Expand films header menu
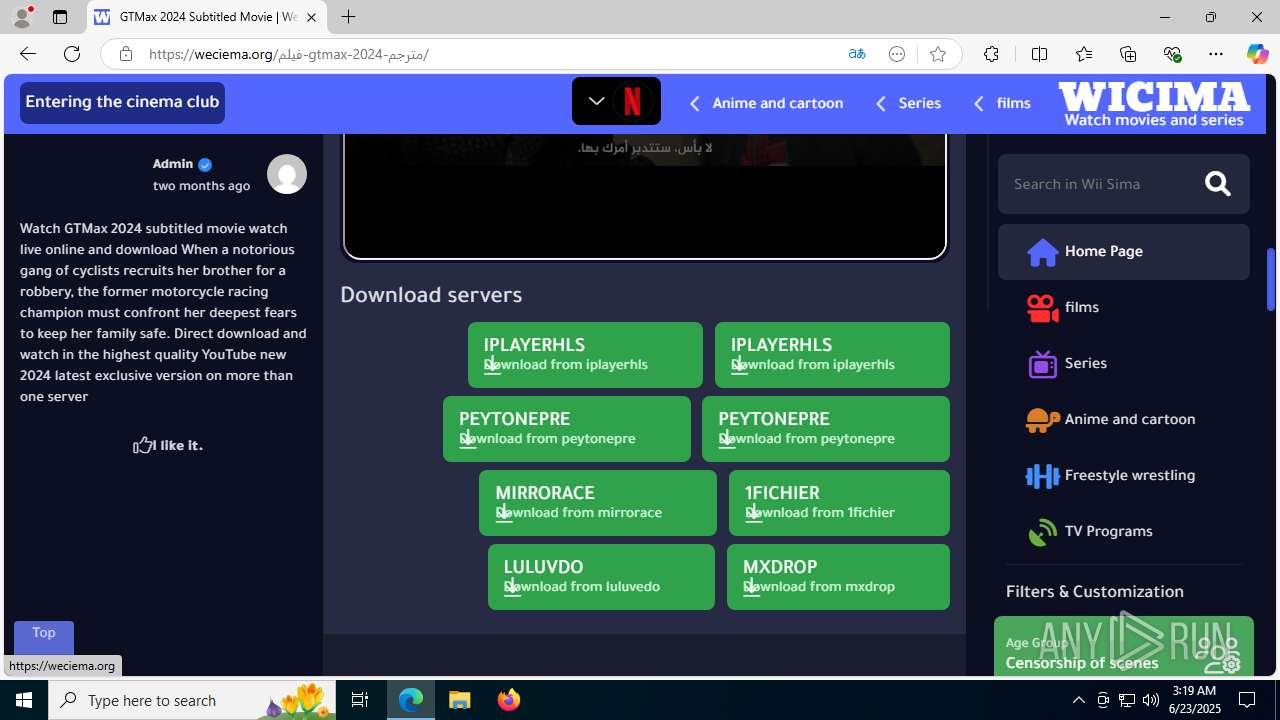This screenshot has width=1280, height=720. 1001,103
